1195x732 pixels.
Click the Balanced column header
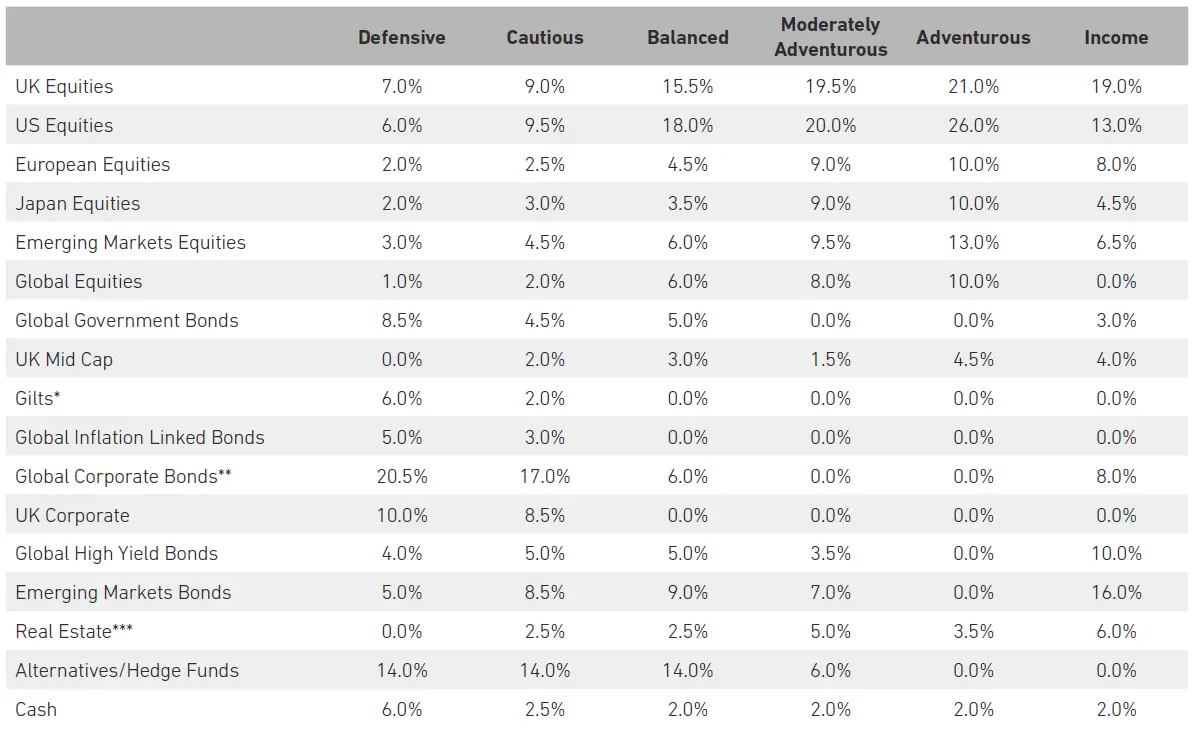[687, 38]
